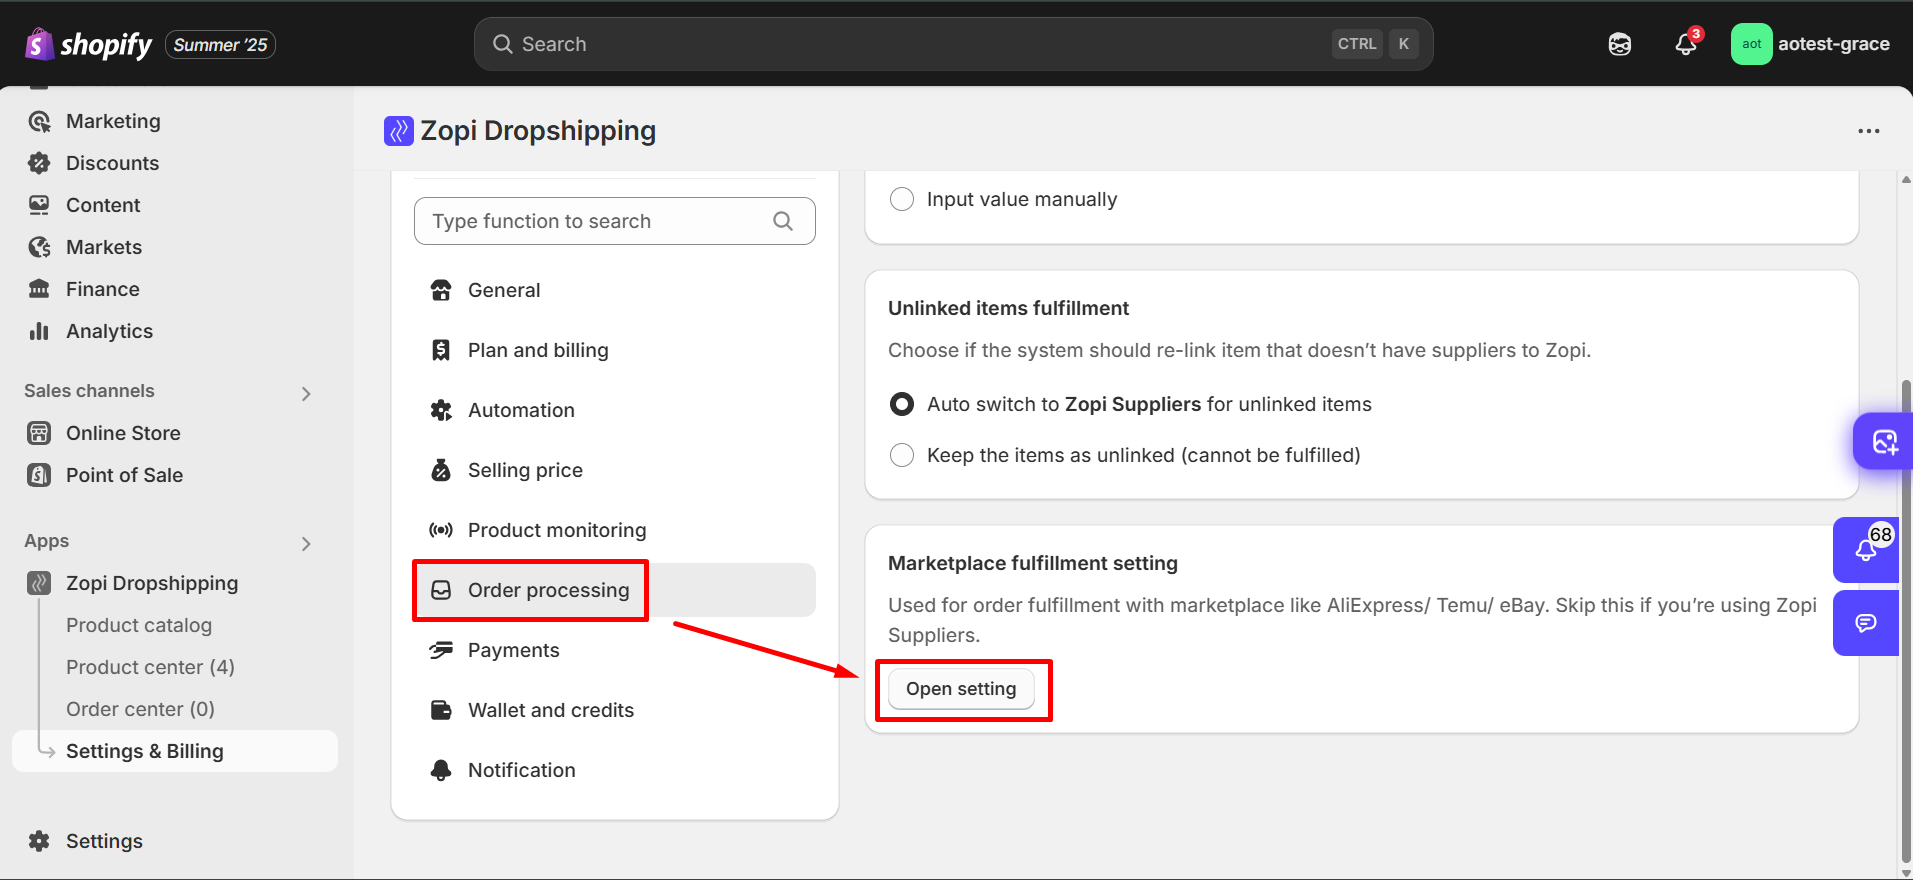Click the Online Store icon
This screenshot has width=1913, height=880.
[x=39, y=433]
